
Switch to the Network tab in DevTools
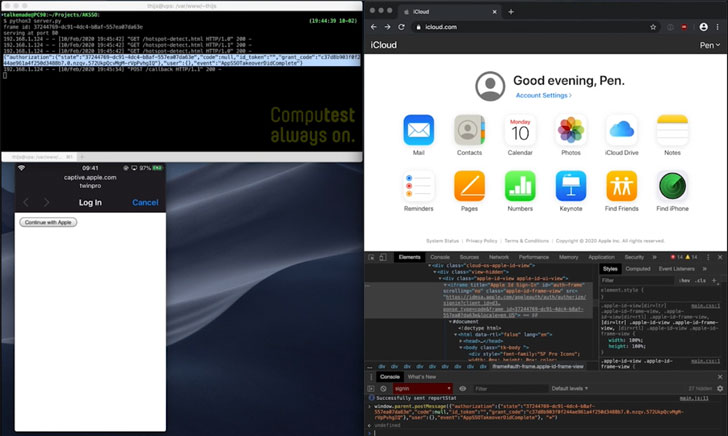498,257
